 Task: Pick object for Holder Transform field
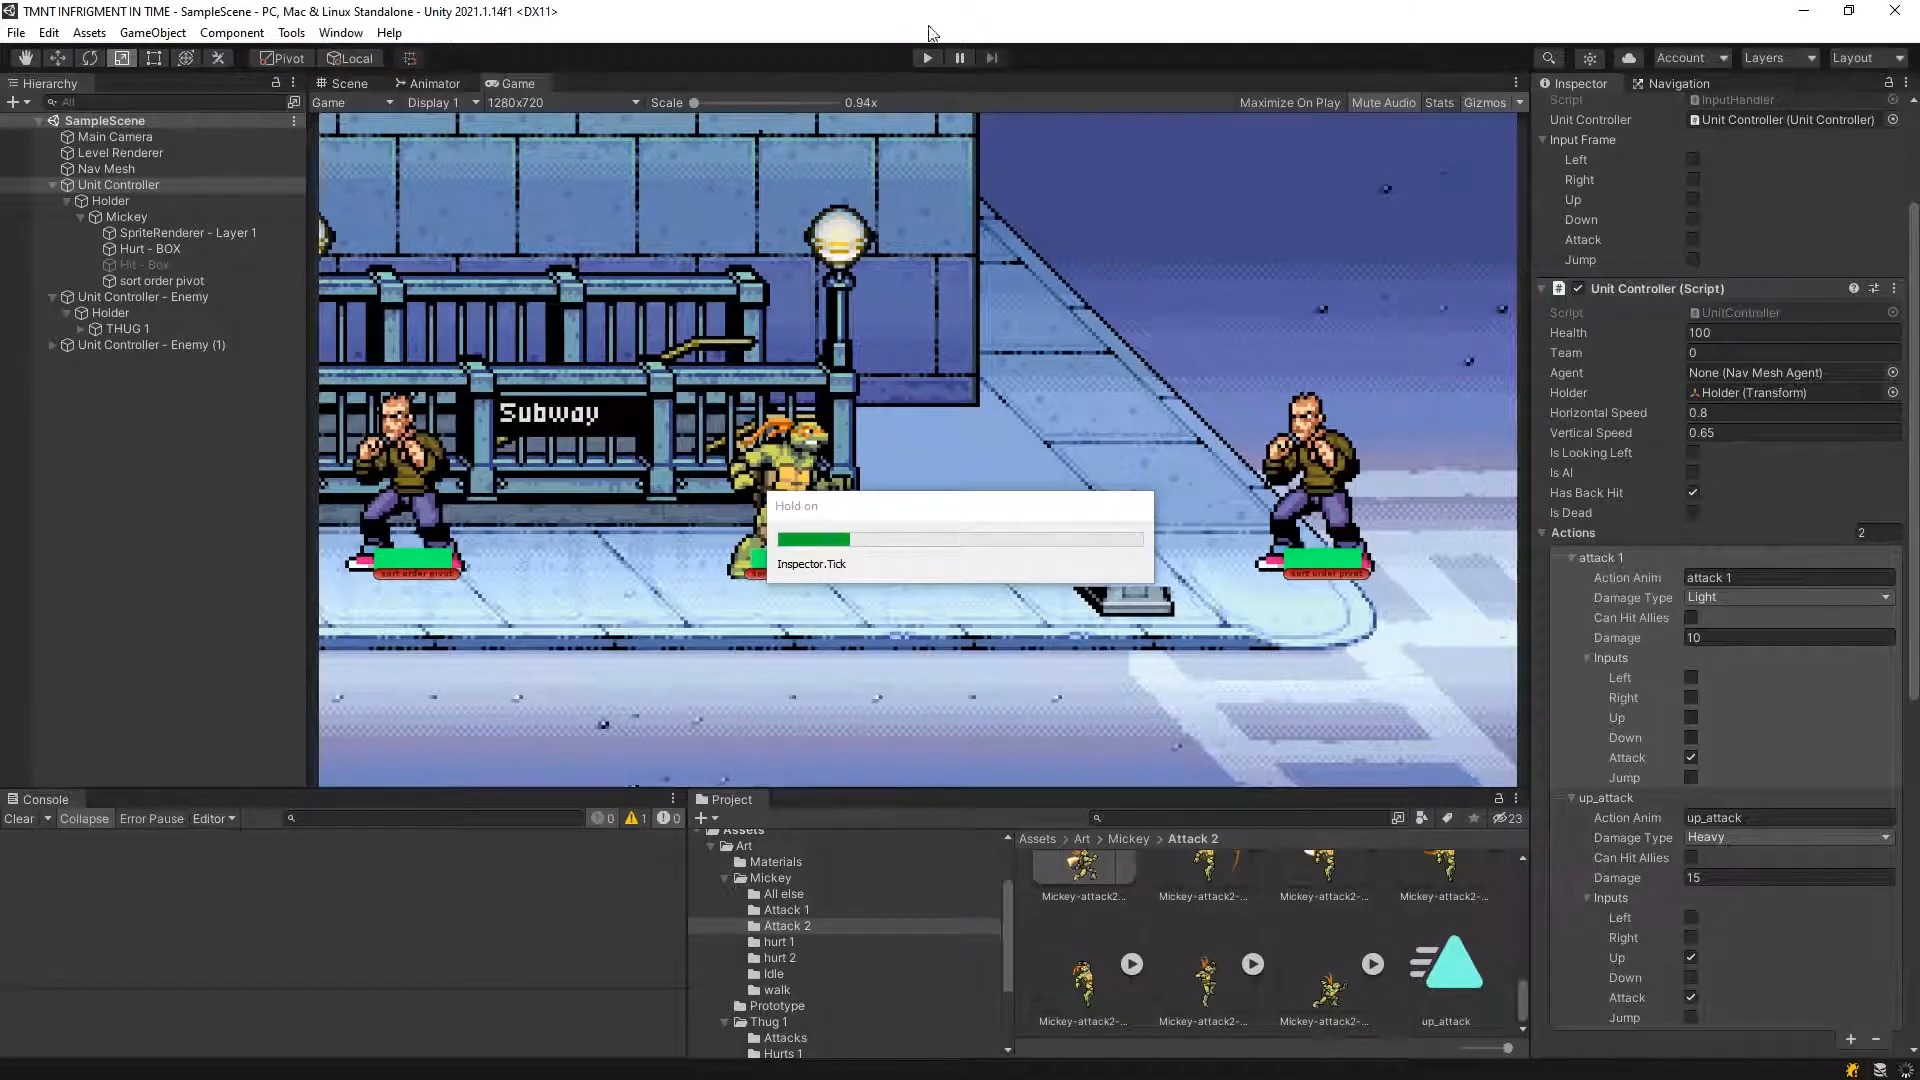click(1893, 393)
